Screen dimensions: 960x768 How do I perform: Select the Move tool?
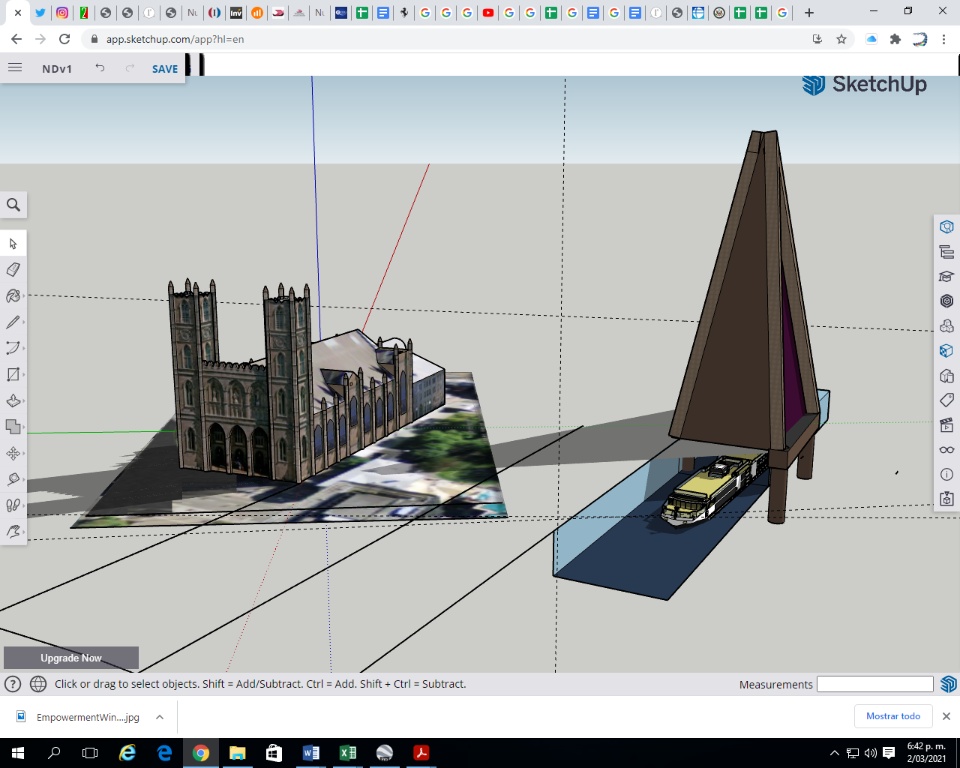click(13, 453)
